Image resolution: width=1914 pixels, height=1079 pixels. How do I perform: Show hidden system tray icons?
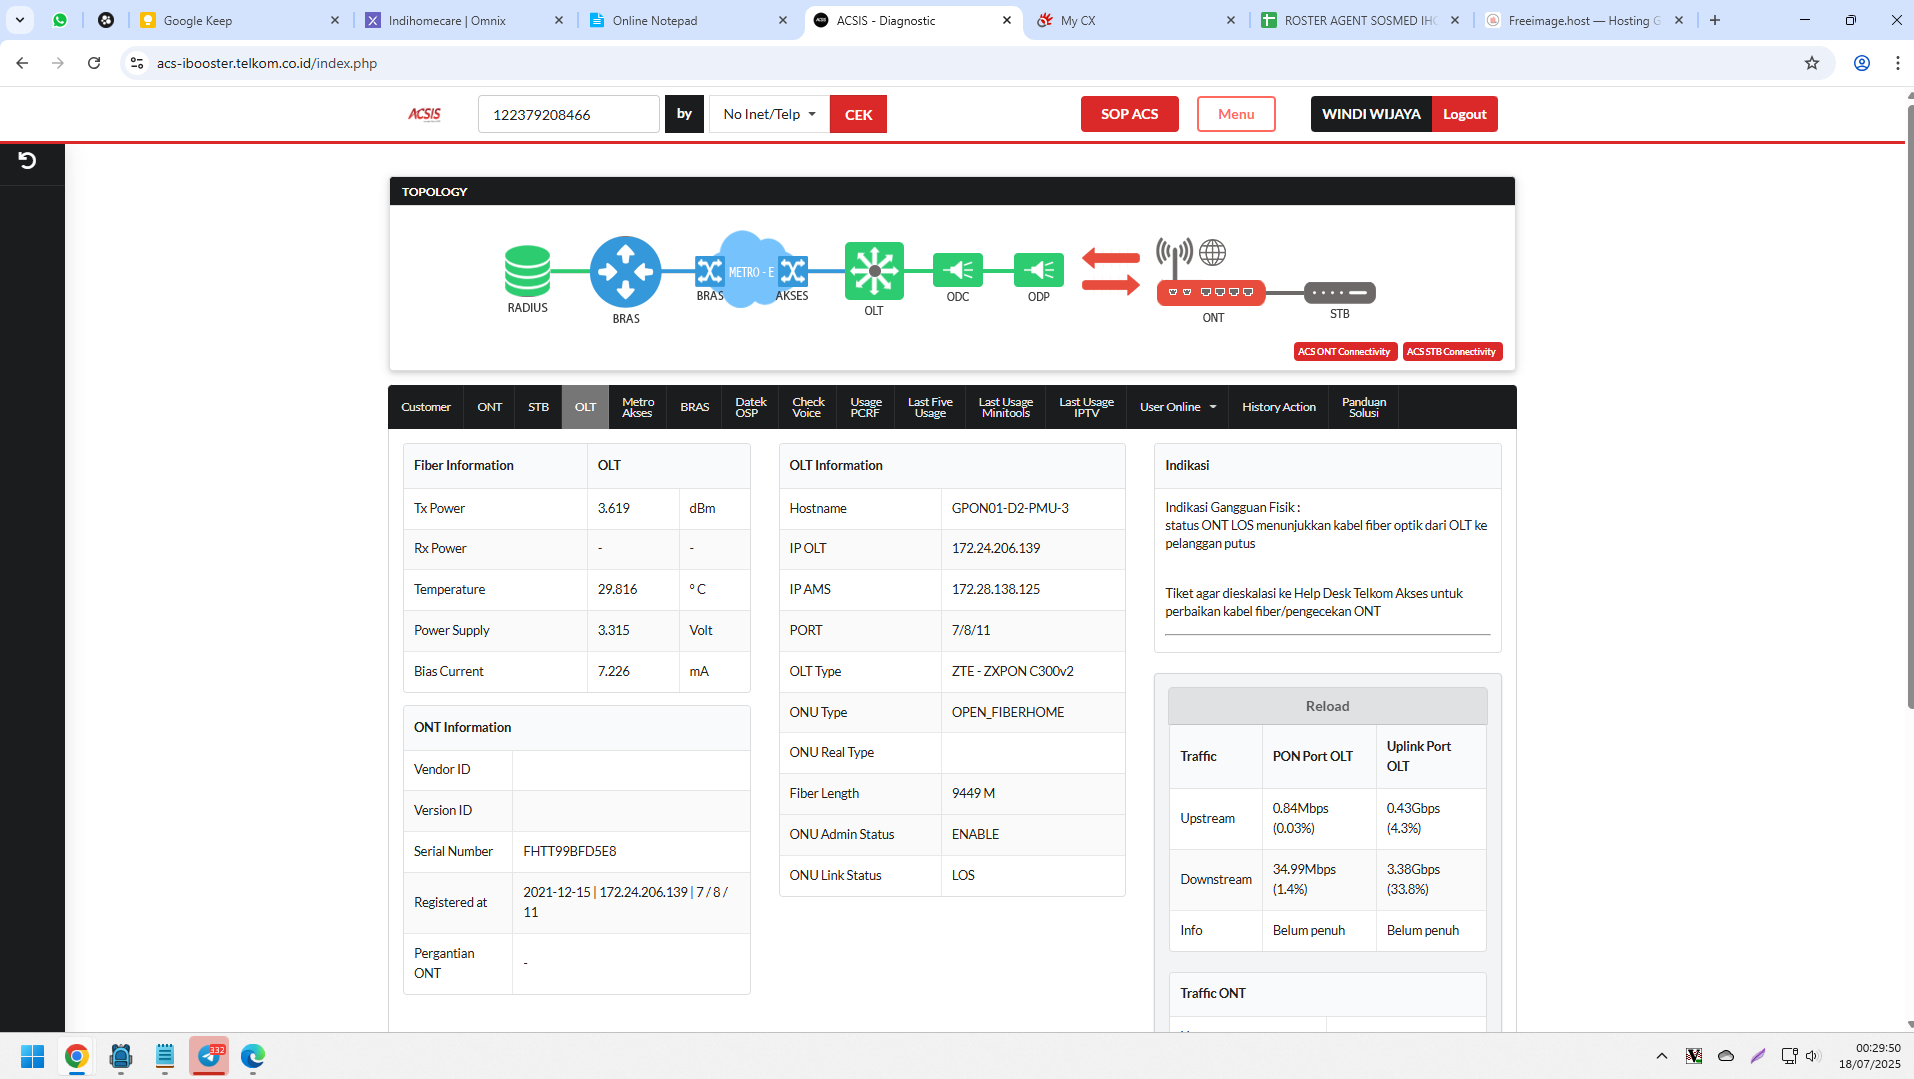(1662, 1056)
